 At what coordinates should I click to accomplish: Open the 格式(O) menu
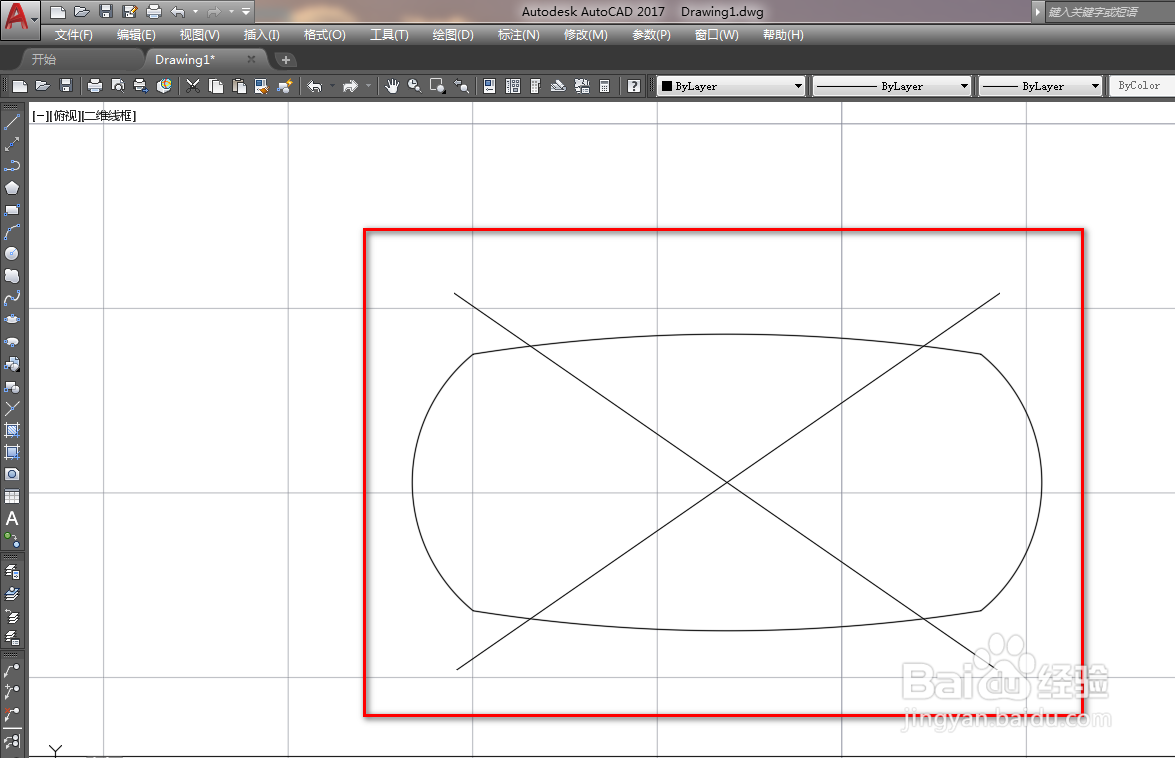(324, 34)
